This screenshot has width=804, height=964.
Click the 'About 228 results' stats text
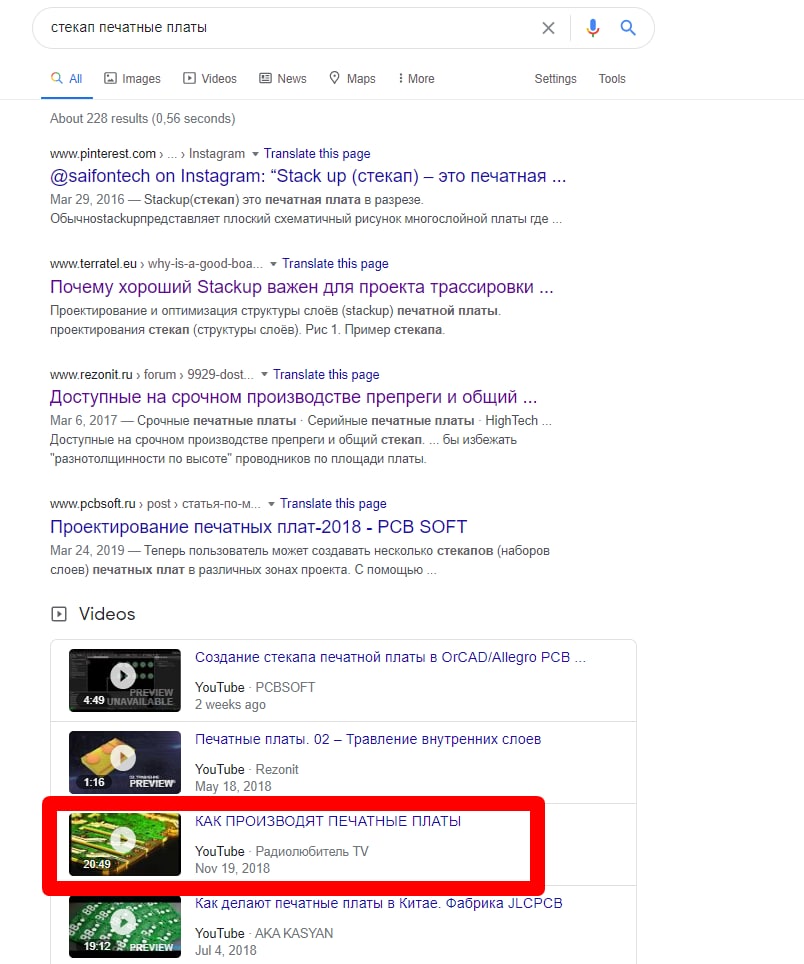pos(143,119)
